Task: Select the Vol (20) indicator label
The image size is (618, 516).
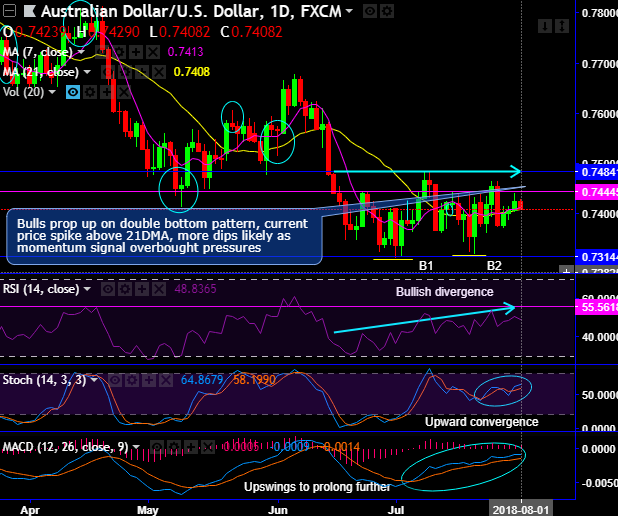Action: pos(23,92)
